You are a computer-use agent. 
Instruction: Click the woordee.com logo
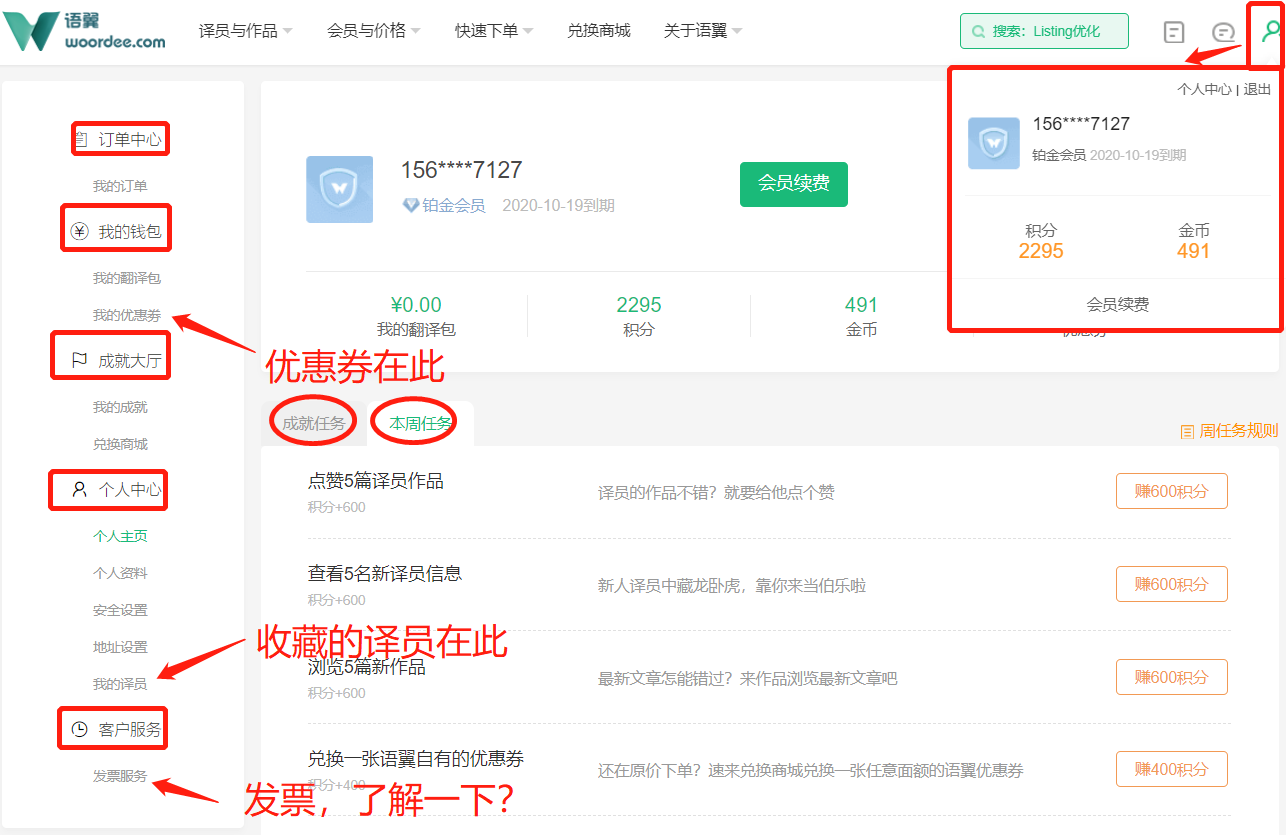84,31
